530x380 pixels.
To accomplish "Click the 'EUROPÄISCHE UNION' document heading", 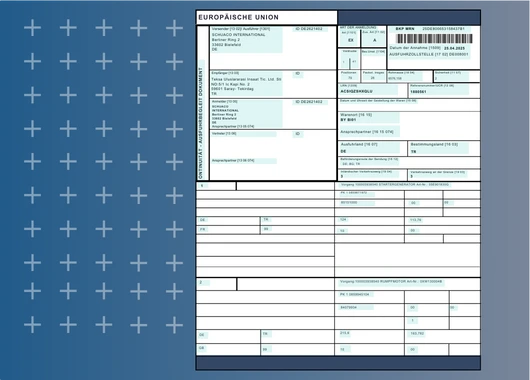I will (x=238, y=17).
